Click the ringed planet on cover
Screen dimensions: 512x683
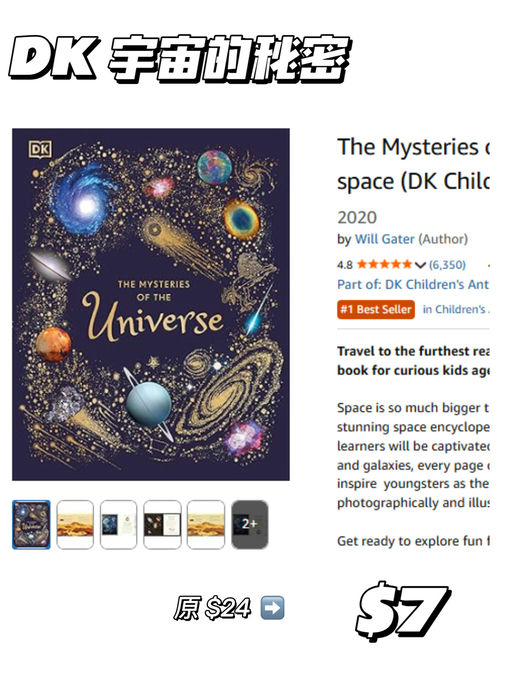tap(149, 403)
